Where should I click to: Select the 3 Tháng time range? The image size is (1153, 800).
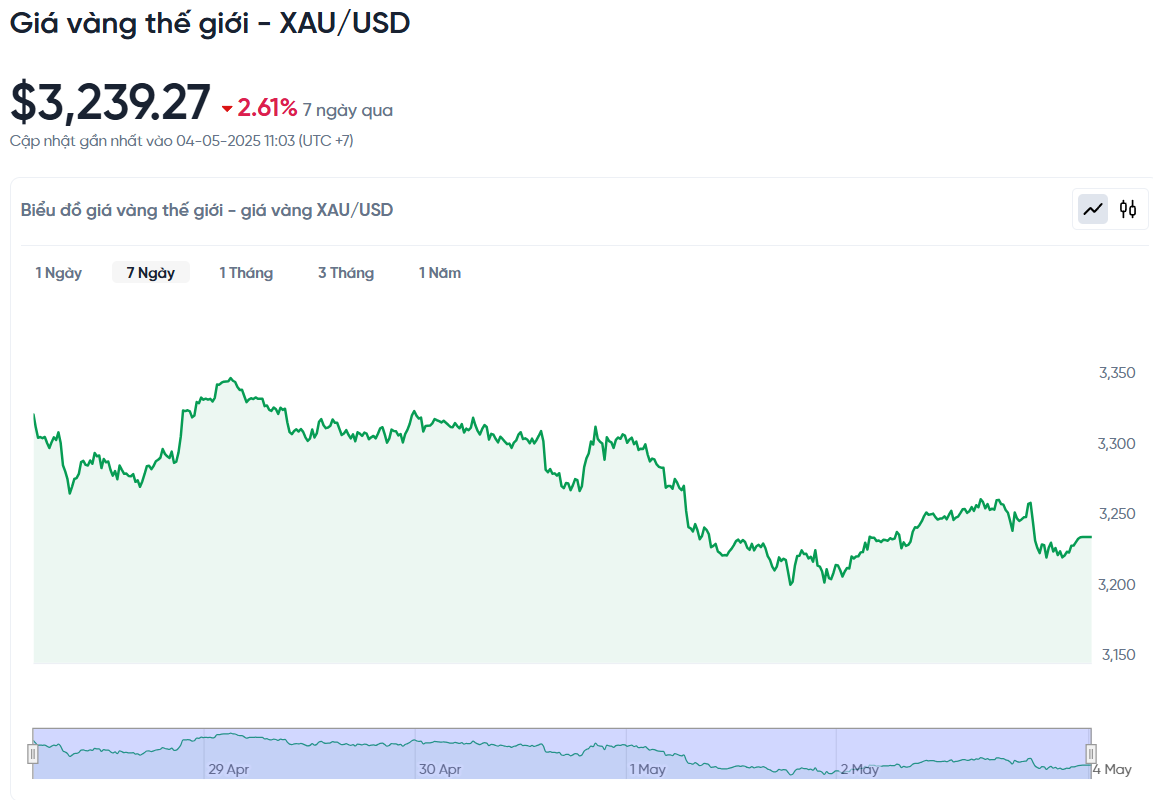tap(346, 273)
